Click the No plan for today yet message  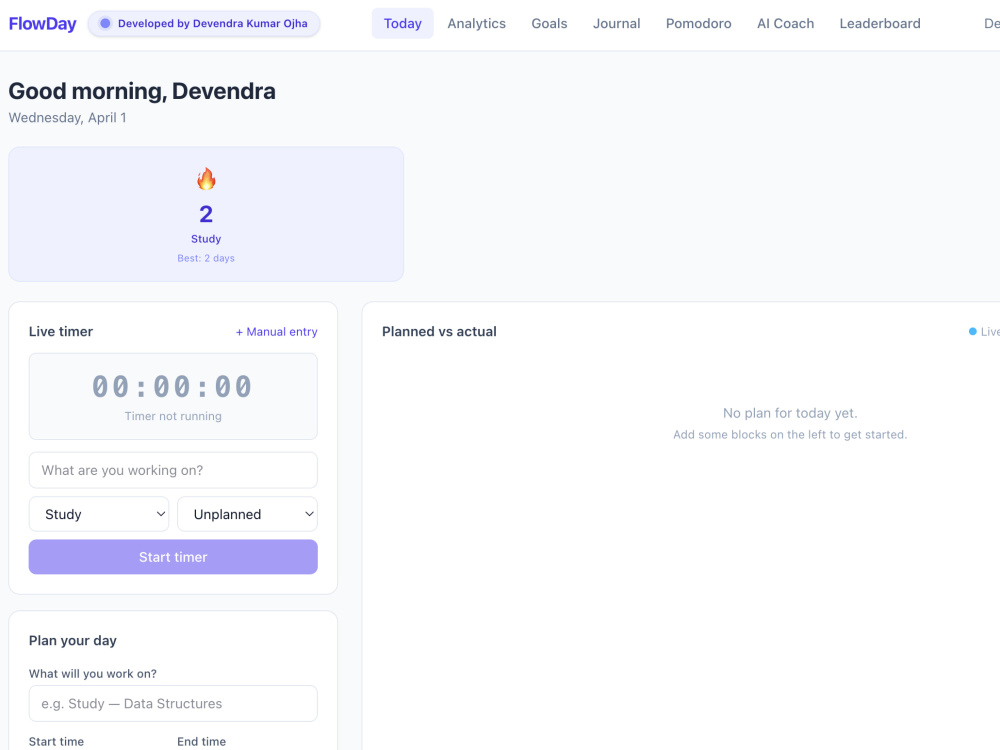pos(790,413)
